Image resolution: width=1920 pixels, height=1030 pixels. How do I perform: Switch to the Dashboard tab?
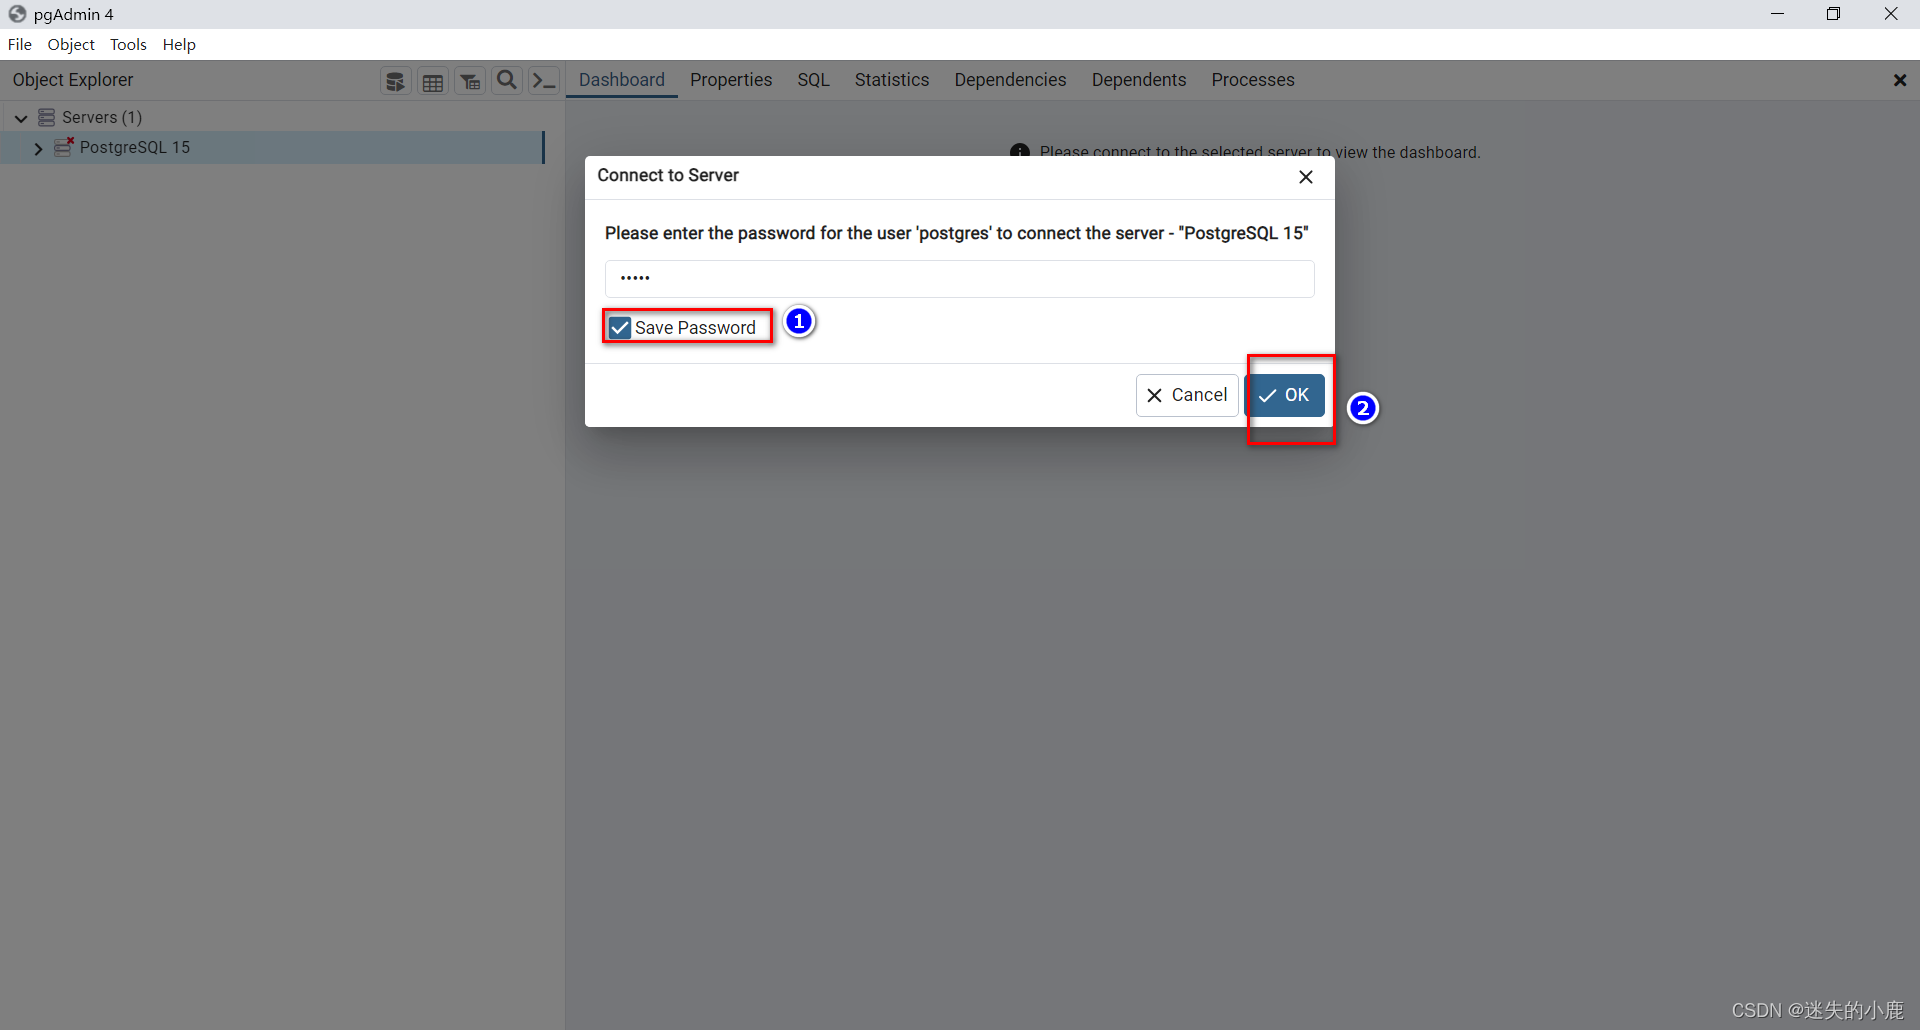[x=622, y=80]
